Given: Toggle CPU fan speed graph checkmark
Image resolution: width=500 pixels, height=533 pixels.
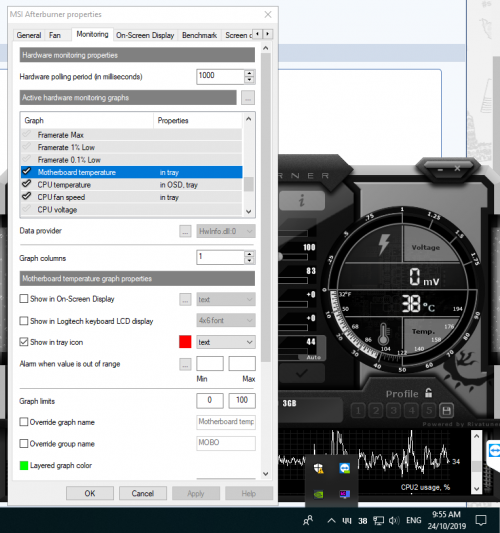Looking at the screenshot, I should (27, 196).
